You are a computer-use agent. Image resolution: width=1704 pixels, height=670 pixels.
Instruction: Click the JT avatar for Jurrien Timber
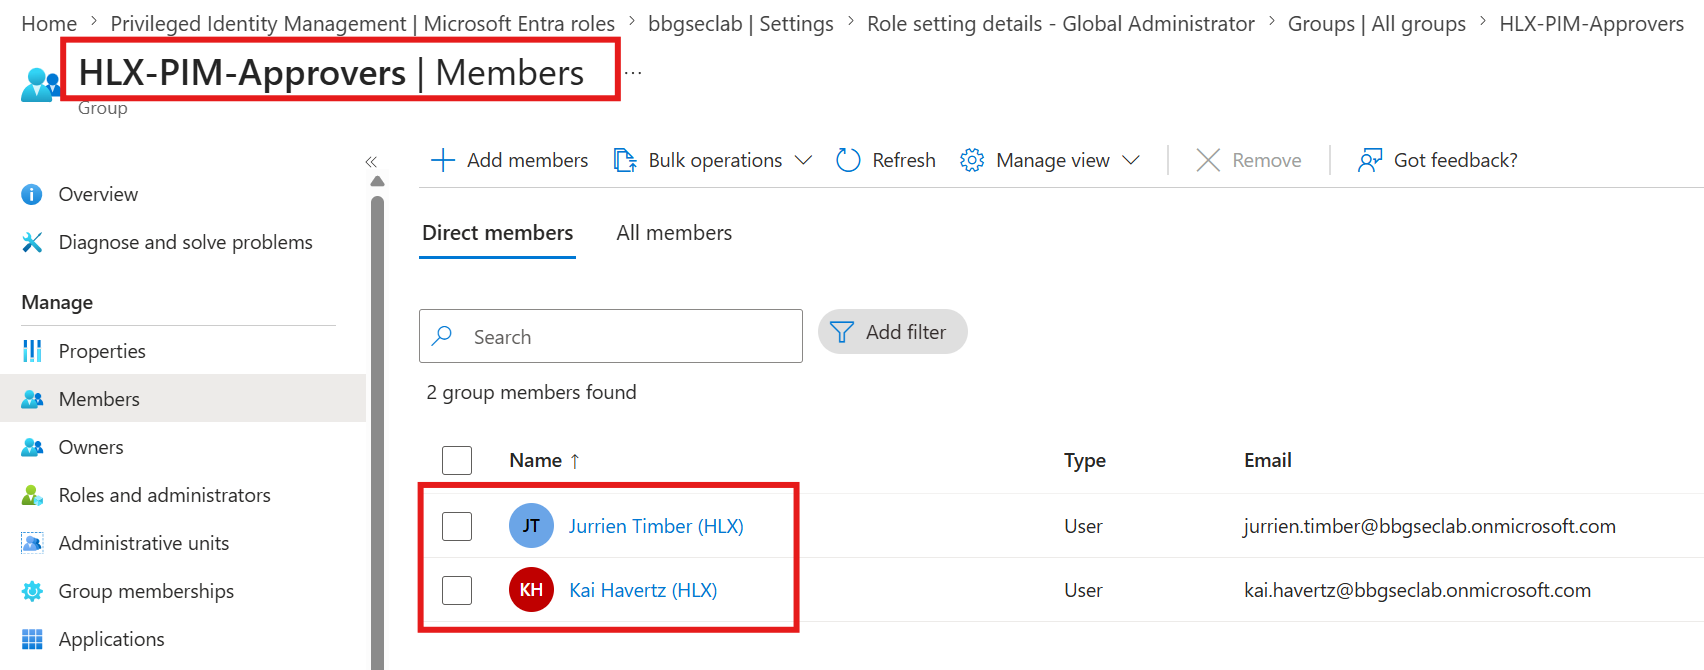[531, 526]
